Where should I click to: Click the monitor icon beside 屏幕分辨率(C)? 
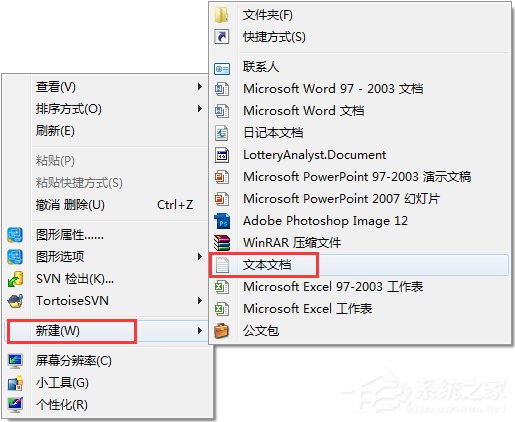click(15, 361)
